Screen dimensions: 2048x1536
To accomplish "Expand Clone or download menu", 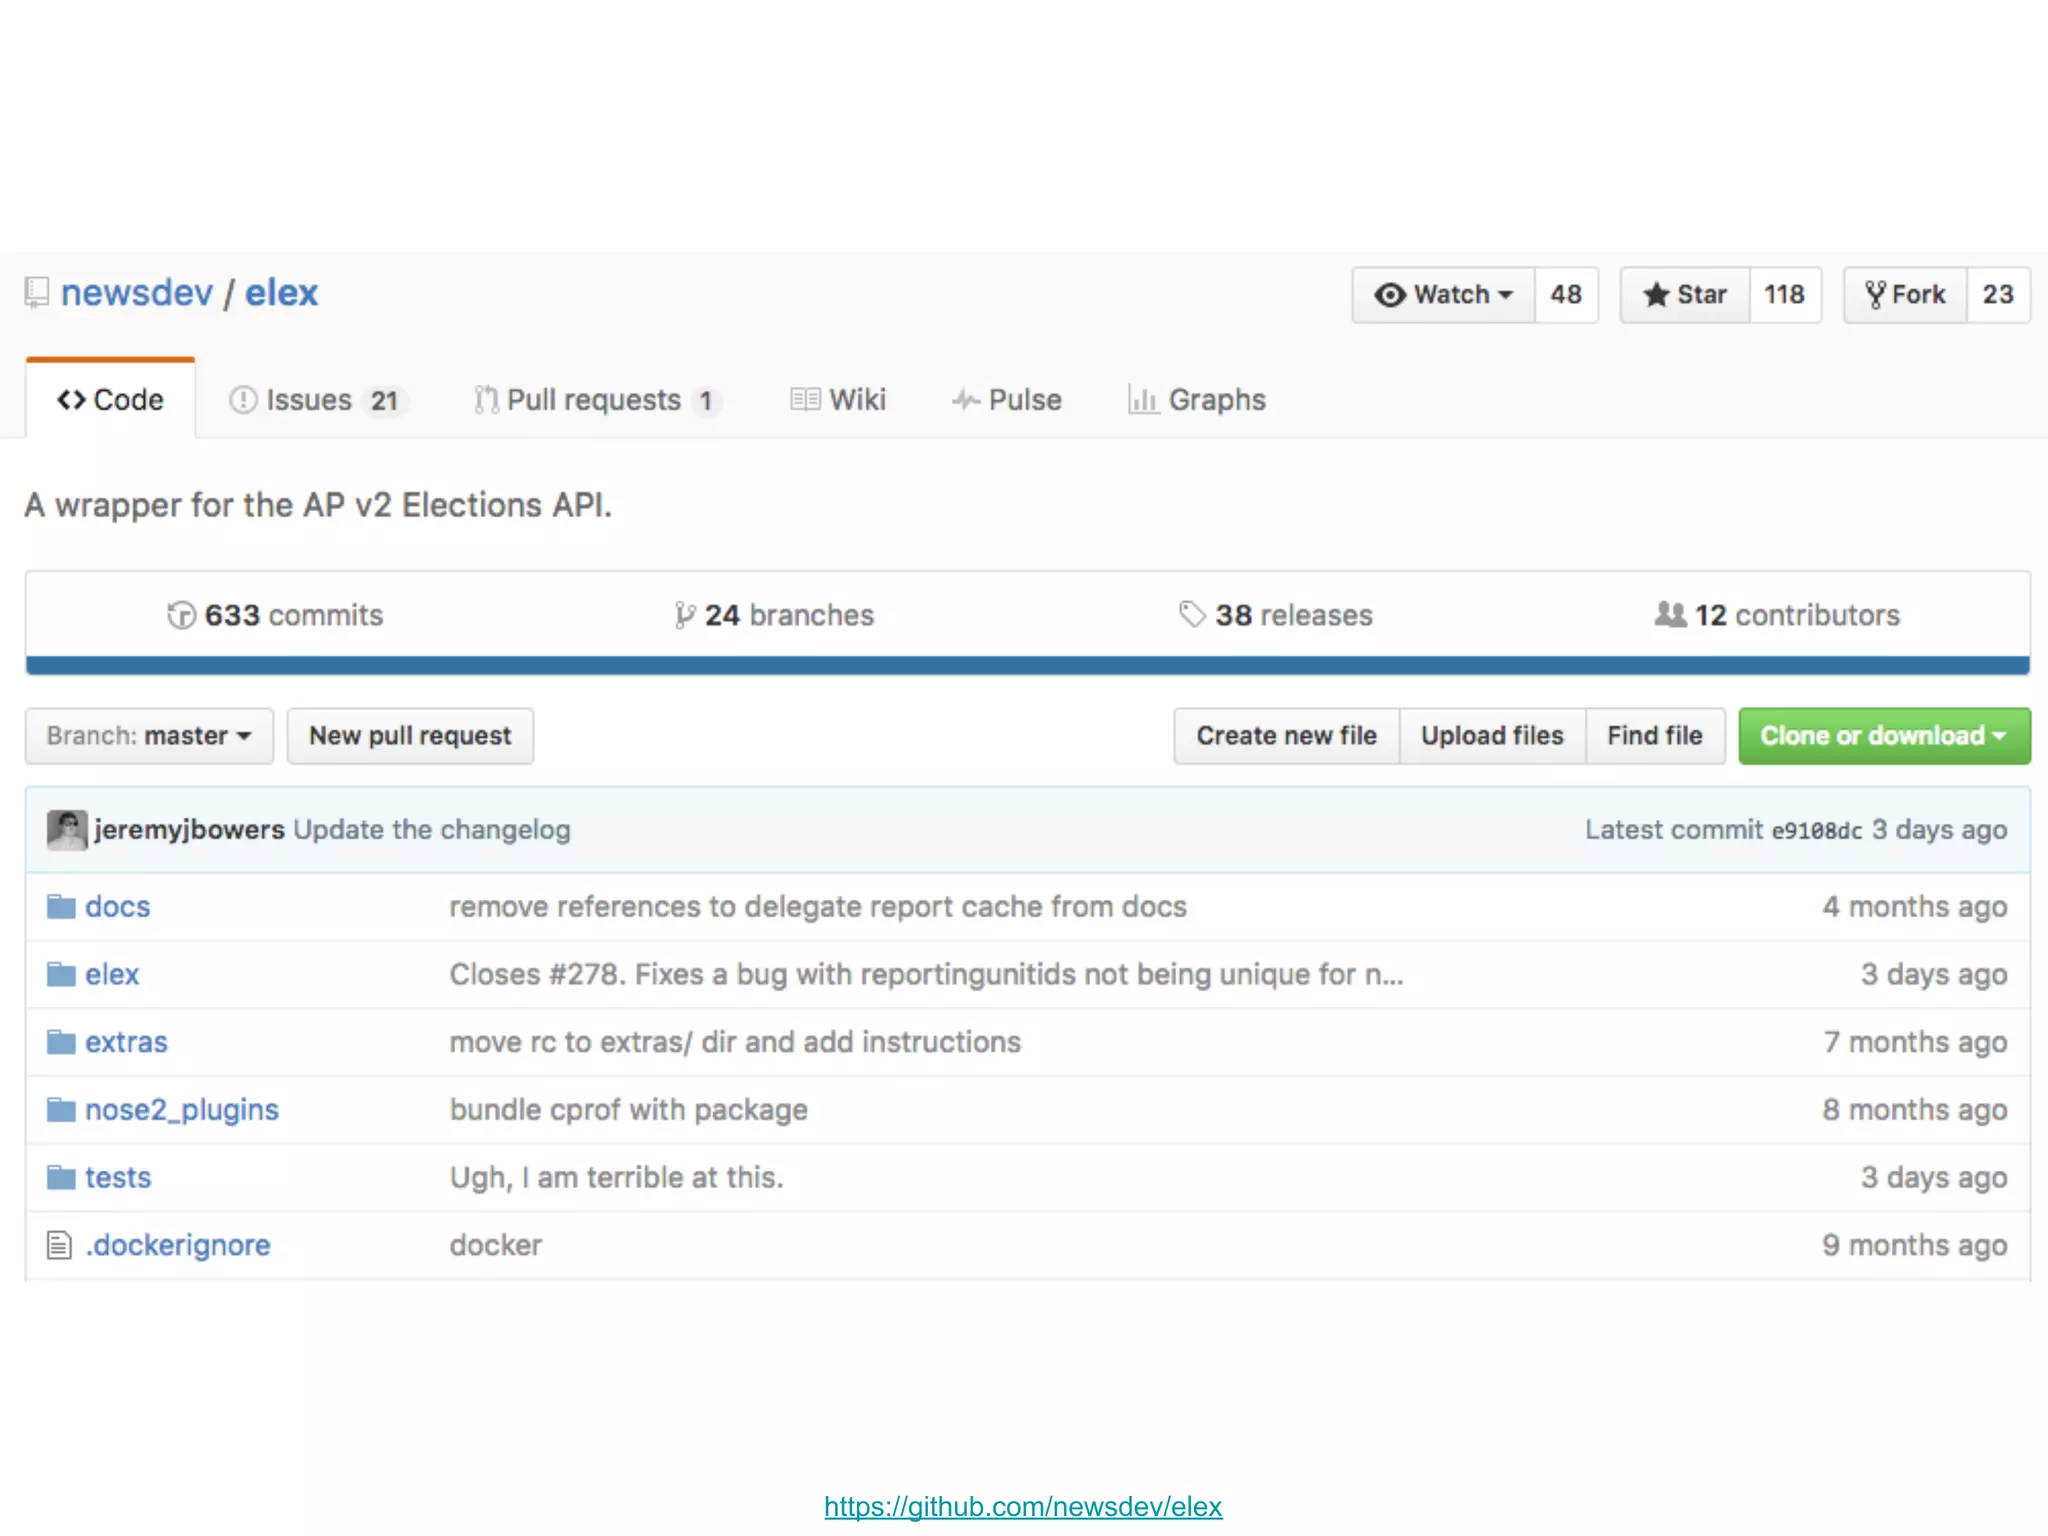I will 1884,736.
